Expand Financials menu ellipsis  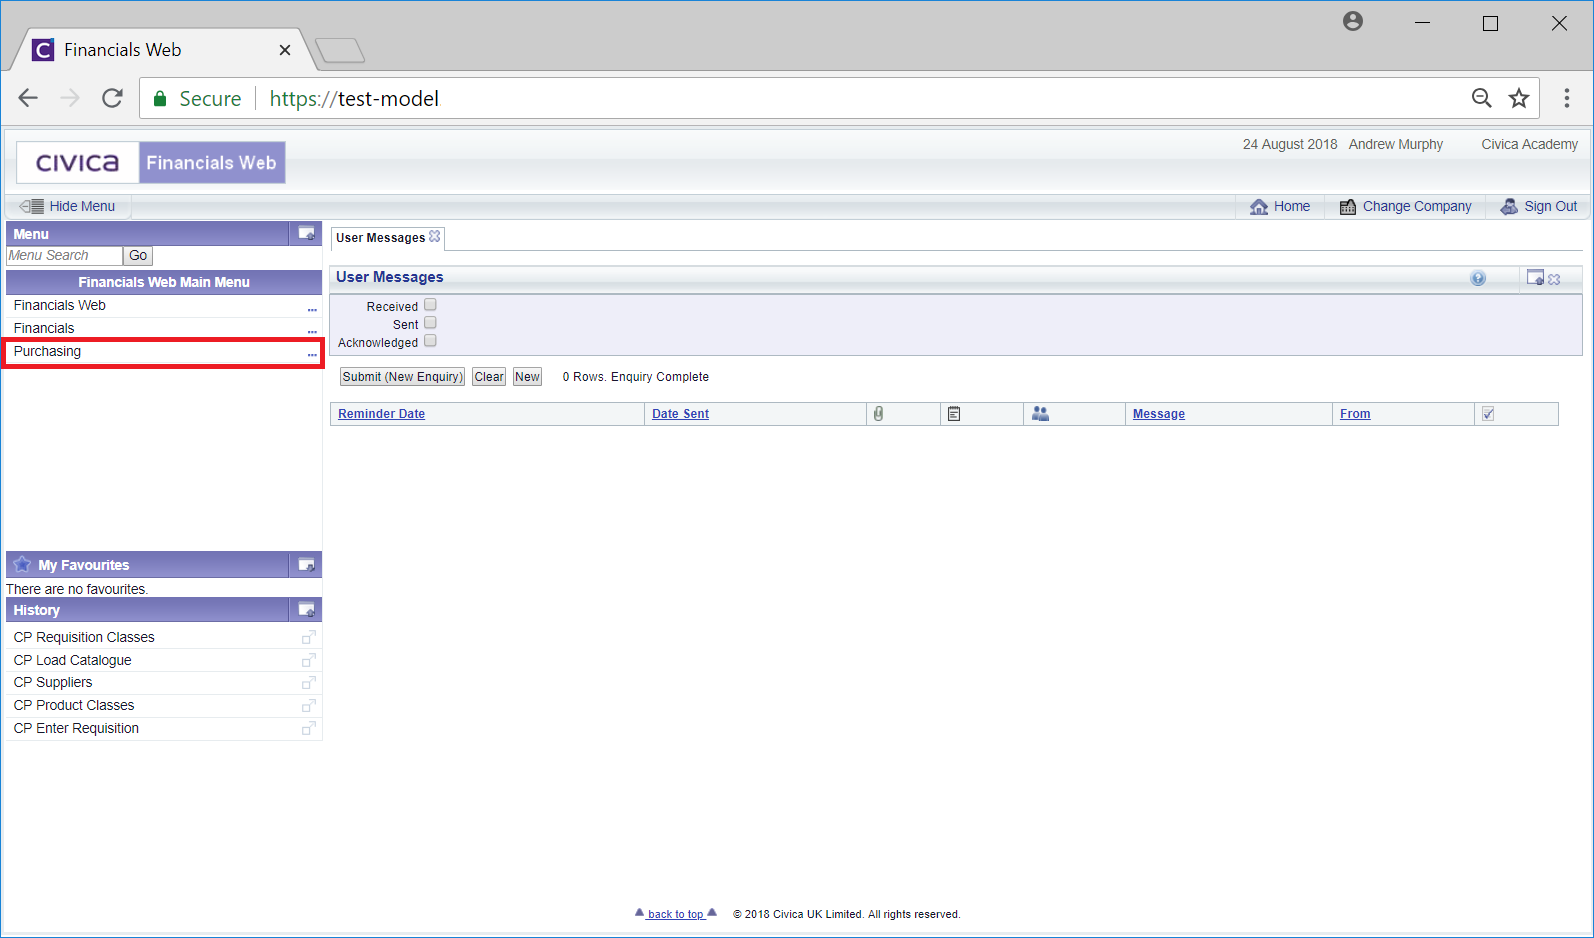pos(312,331)
